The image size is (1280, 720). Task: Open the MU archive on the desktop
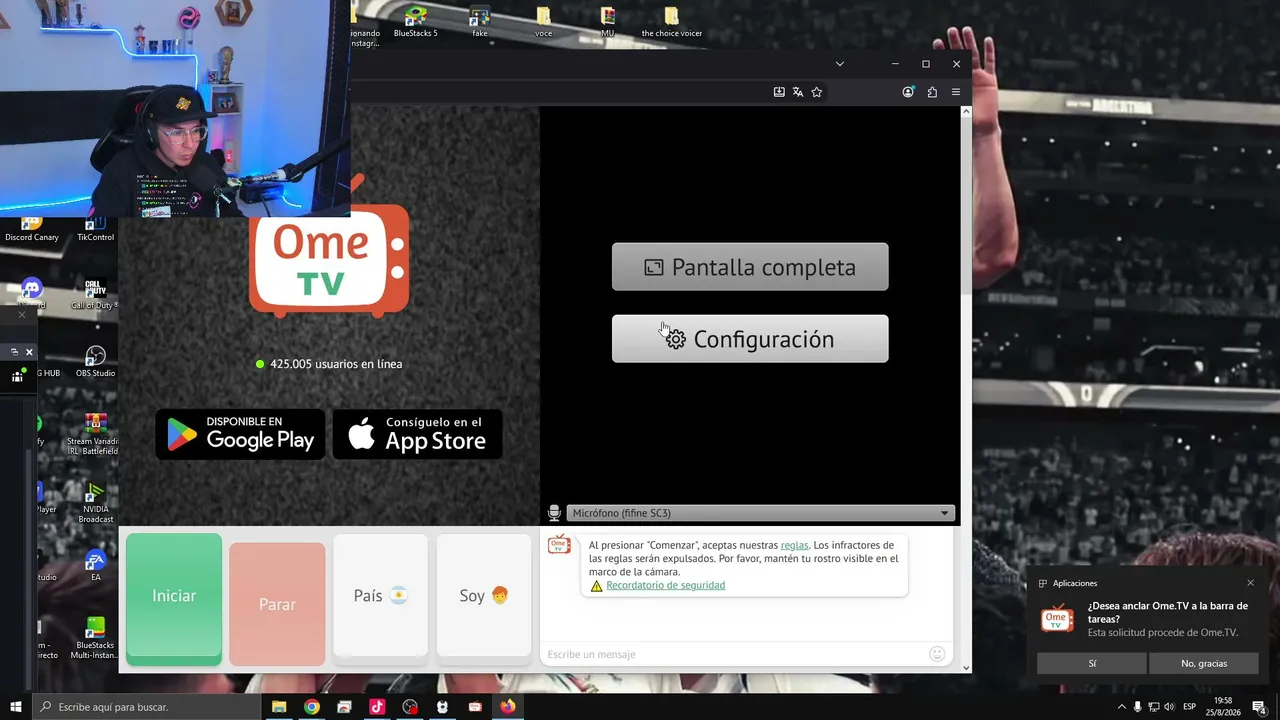607,22
